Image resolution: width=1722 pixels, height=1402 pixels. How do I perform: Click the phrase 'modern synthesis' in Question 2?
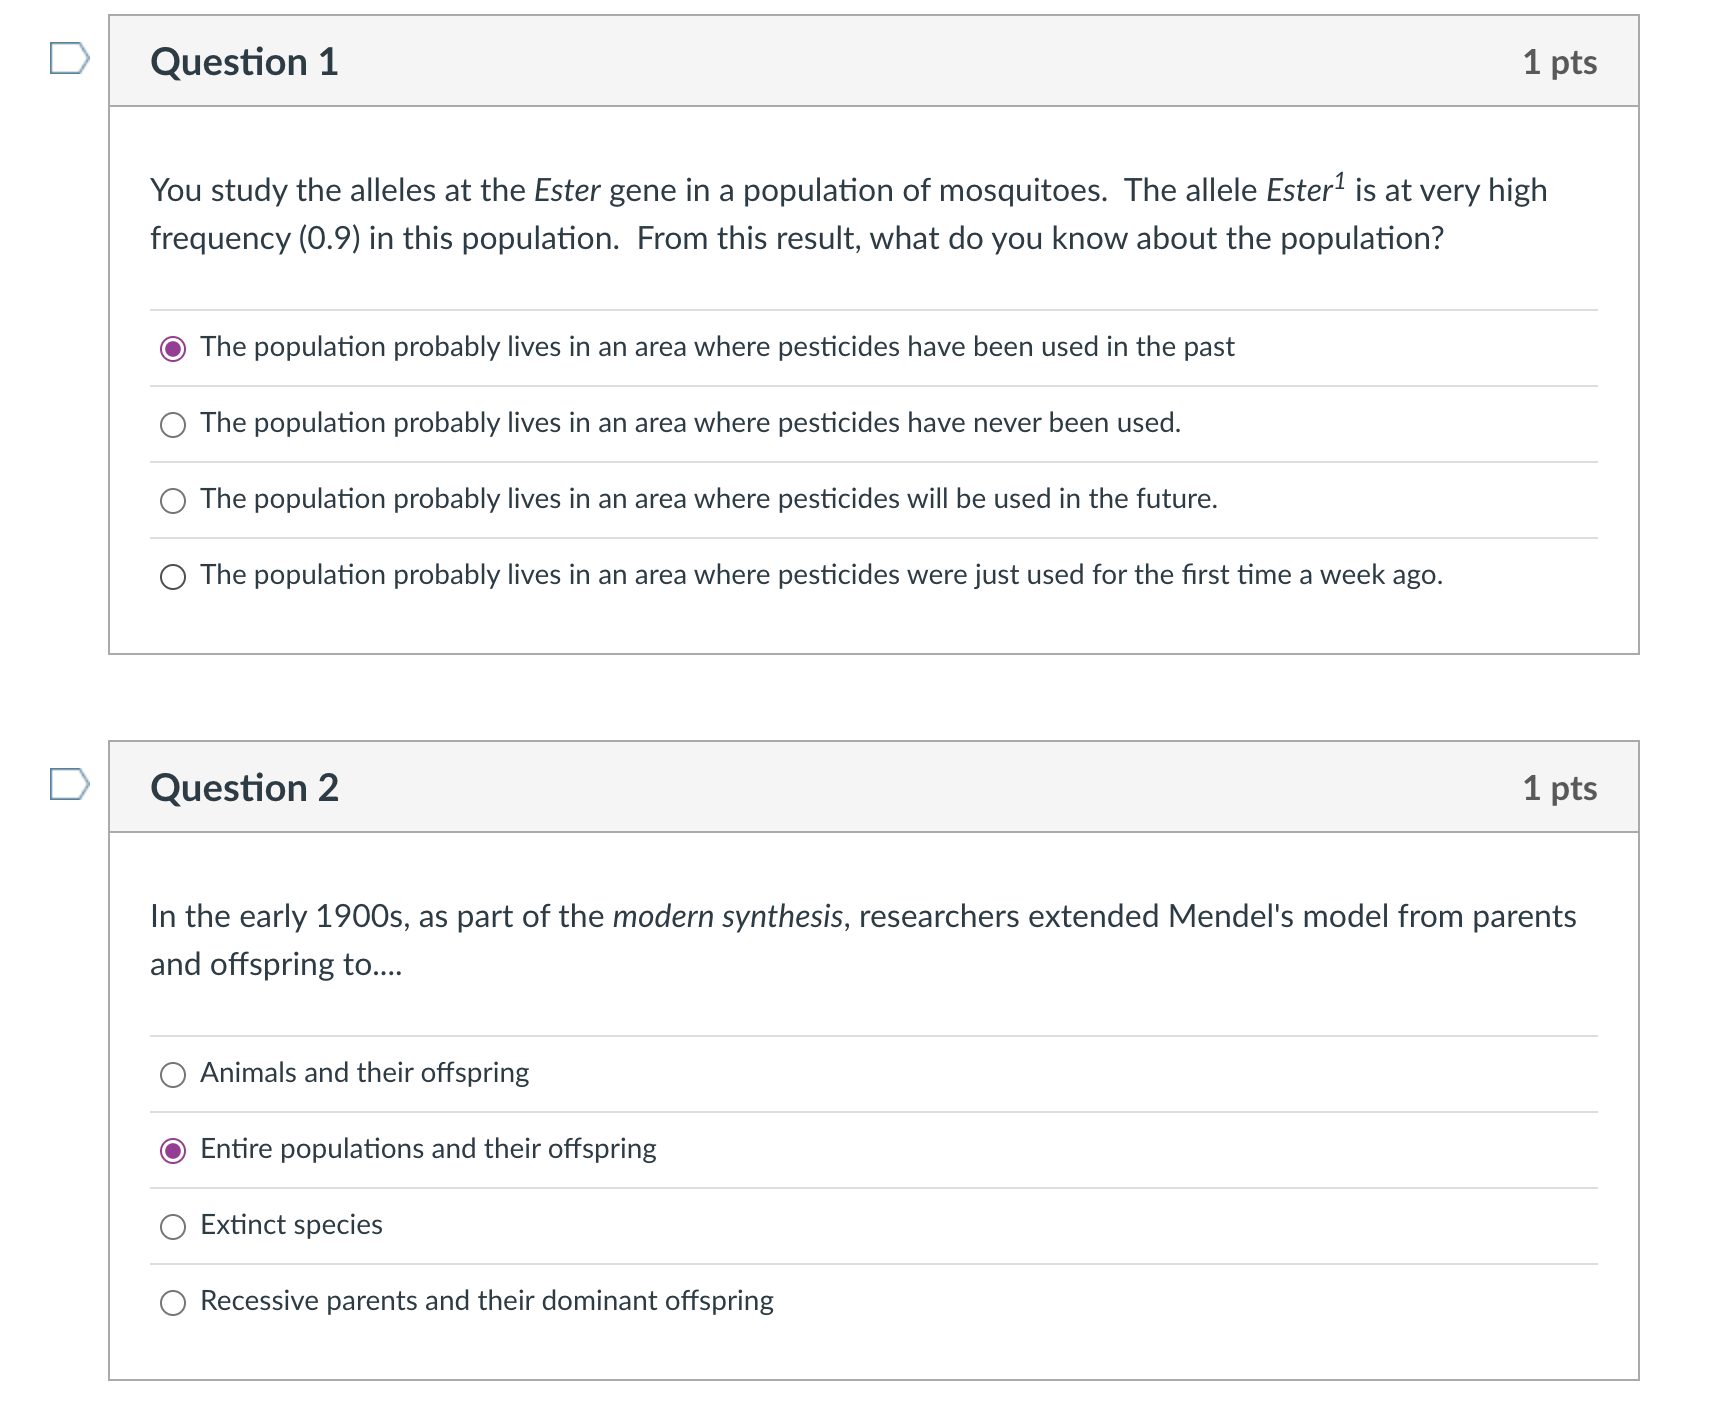tap(727, 916)
